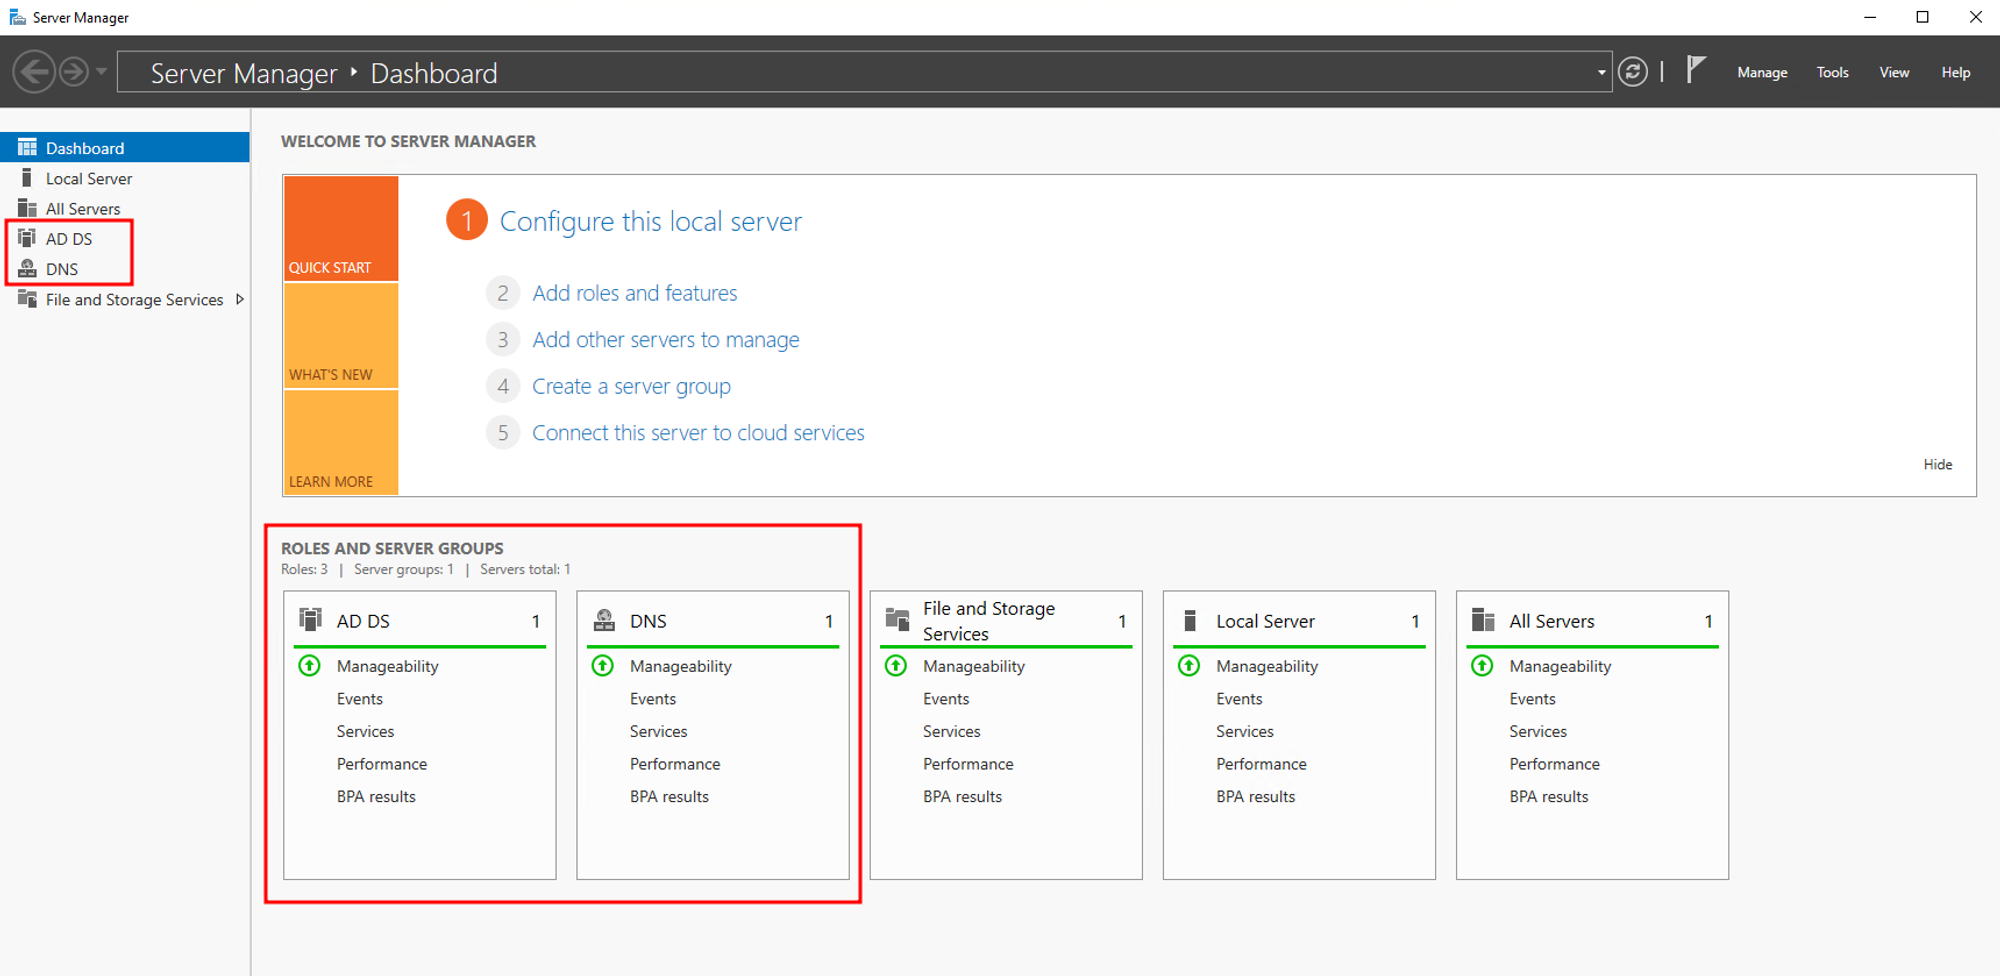Open Manageability in the DNS tile
The image size is (2000, 976).
coord(681,666)
